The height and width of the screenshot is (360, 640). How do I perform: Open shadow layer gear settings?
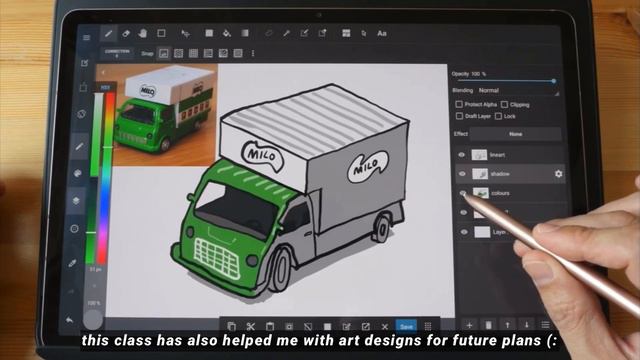coord(558,174)
